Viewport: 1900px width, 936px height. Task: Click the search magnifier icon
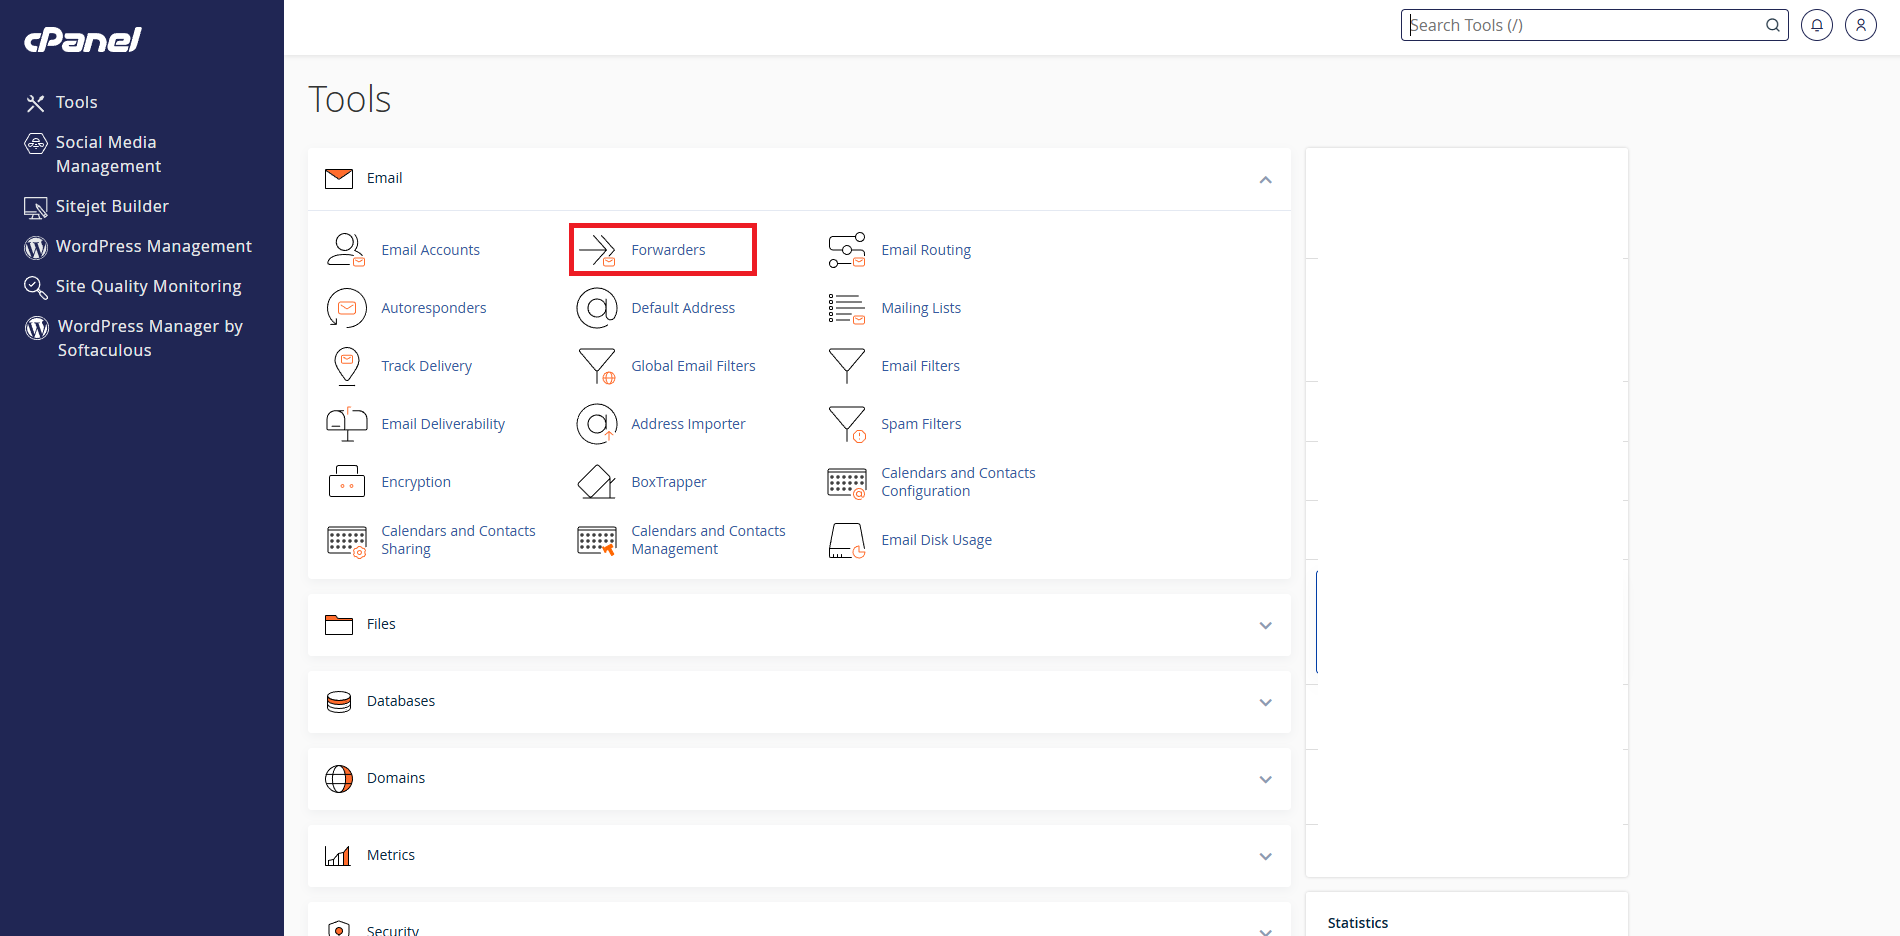point(1773,25)
